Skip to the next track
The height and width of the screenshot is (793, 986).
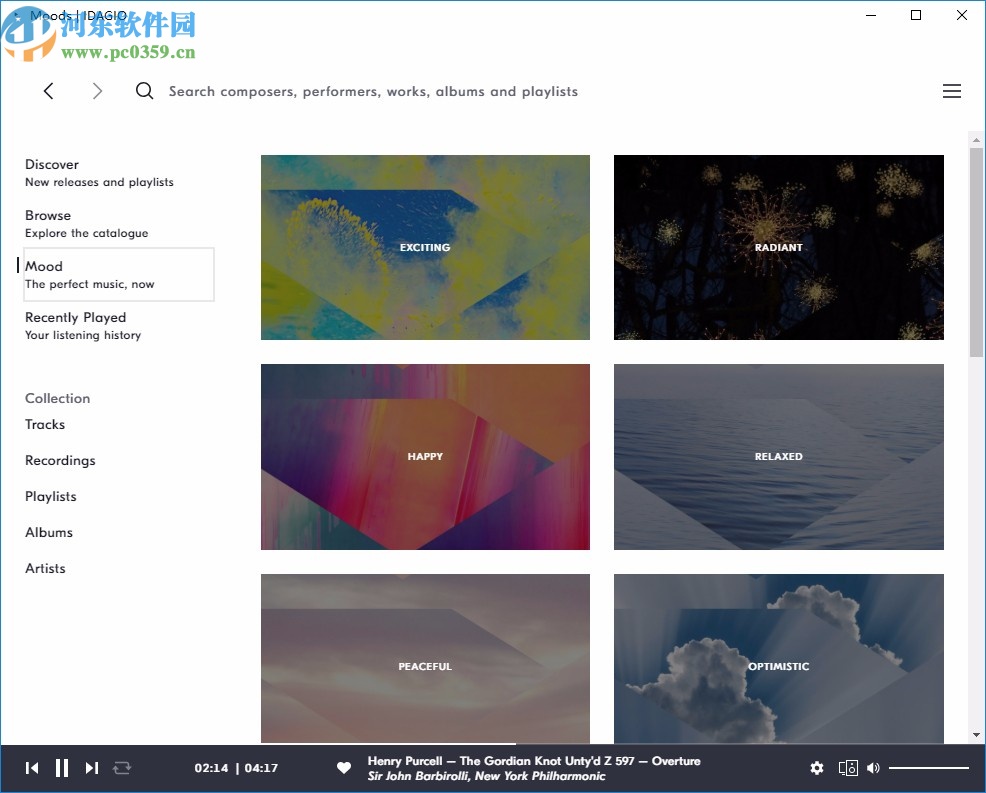coord(92,767)
